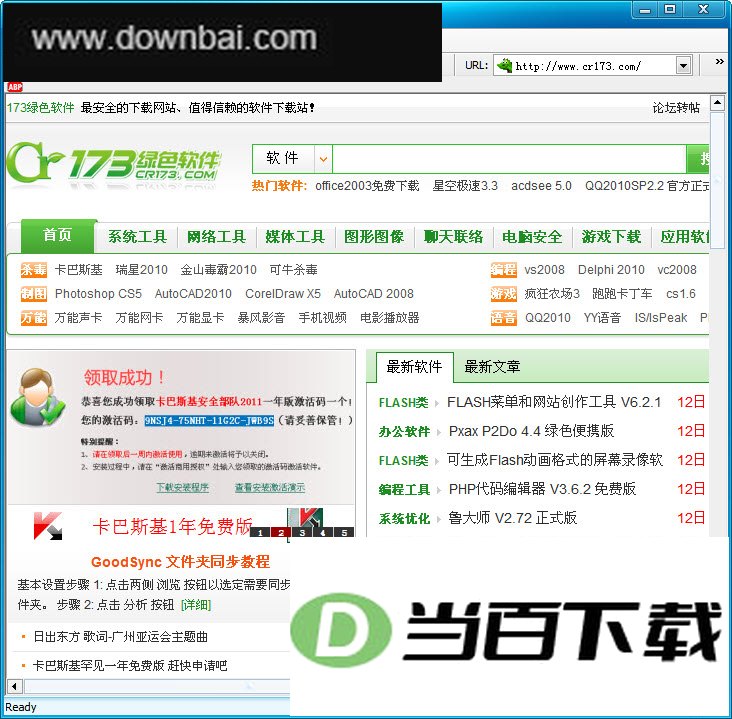732x719 pixels.
Task: Open PHP代码编辑器 V3.6.2 免费版 entry
Action: (542, 489)
